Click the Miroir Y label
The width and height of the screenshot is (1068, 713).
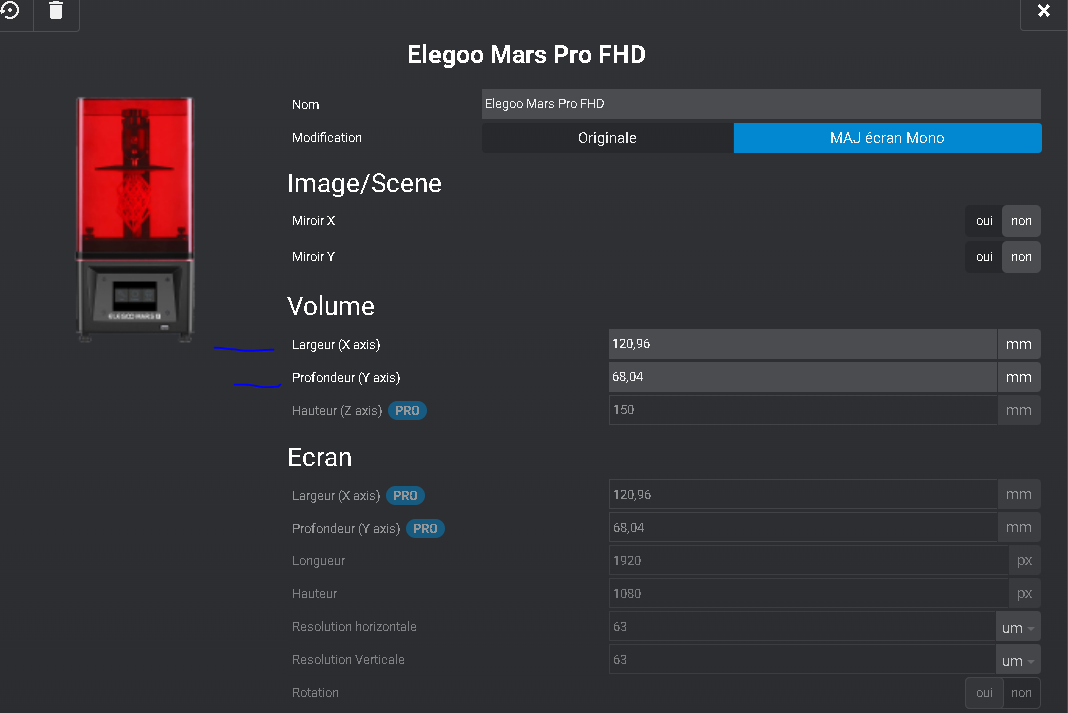[x=313, y=257]
